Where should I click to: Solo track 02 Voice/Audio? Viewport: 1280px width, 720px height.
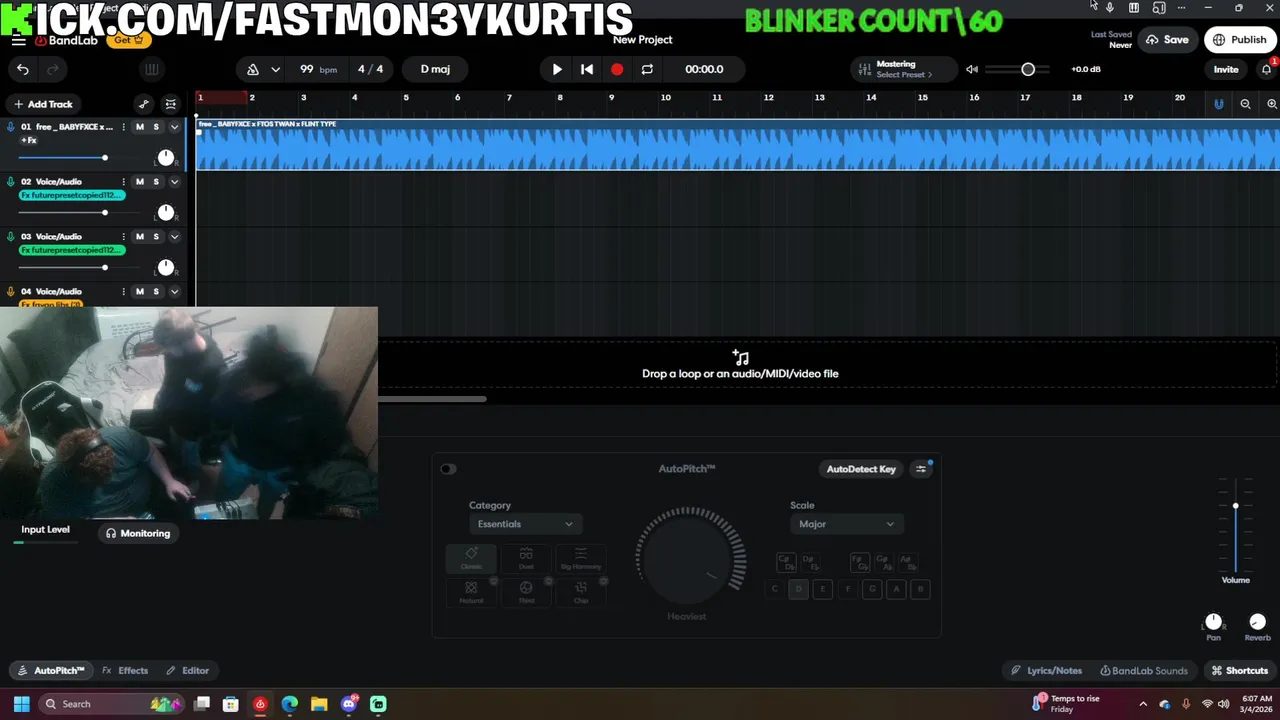tap(156, 182)
